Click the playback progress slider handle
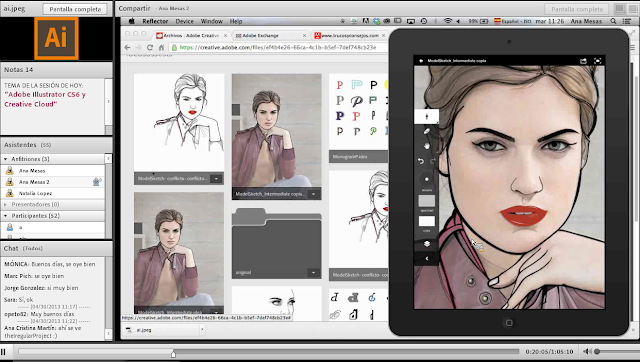The image size is (640, 362). (173, 353)
